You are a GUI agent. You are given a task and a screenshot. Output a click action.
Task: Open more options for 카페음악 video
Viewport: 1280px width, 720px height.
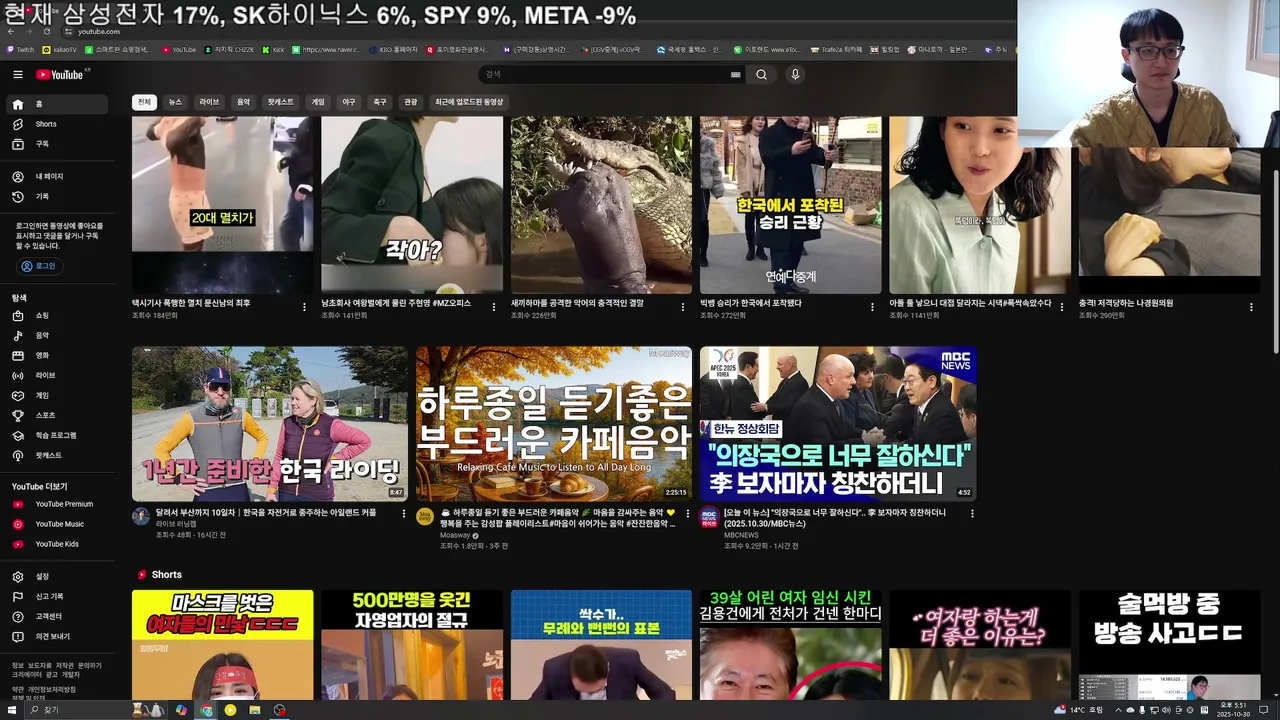687,514
